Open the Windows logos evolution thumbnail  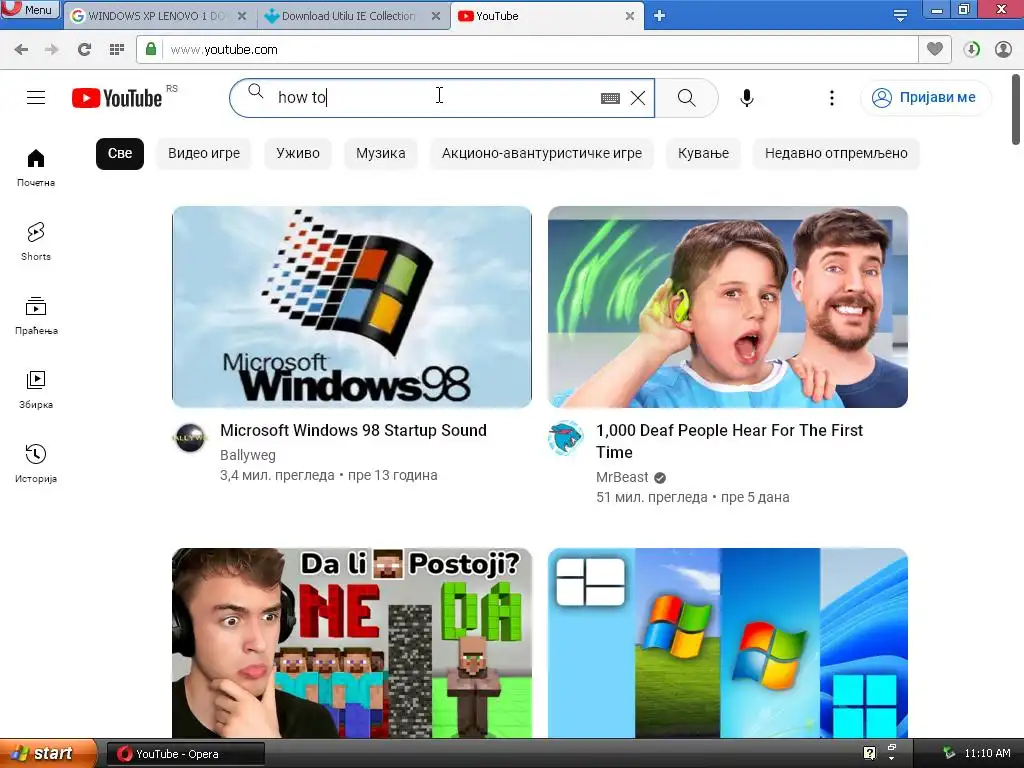(x=728, y=643)
